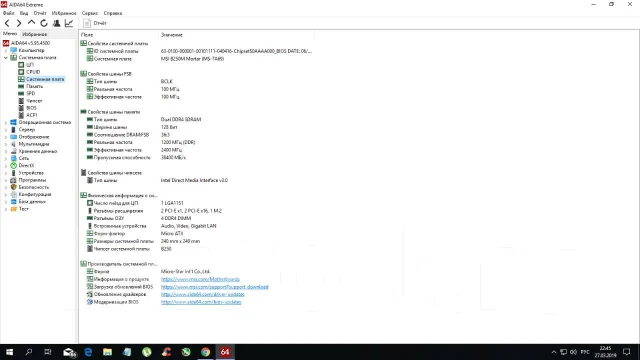
Task: Expand the Компьютер tree node
Action: tap(6, 50)
